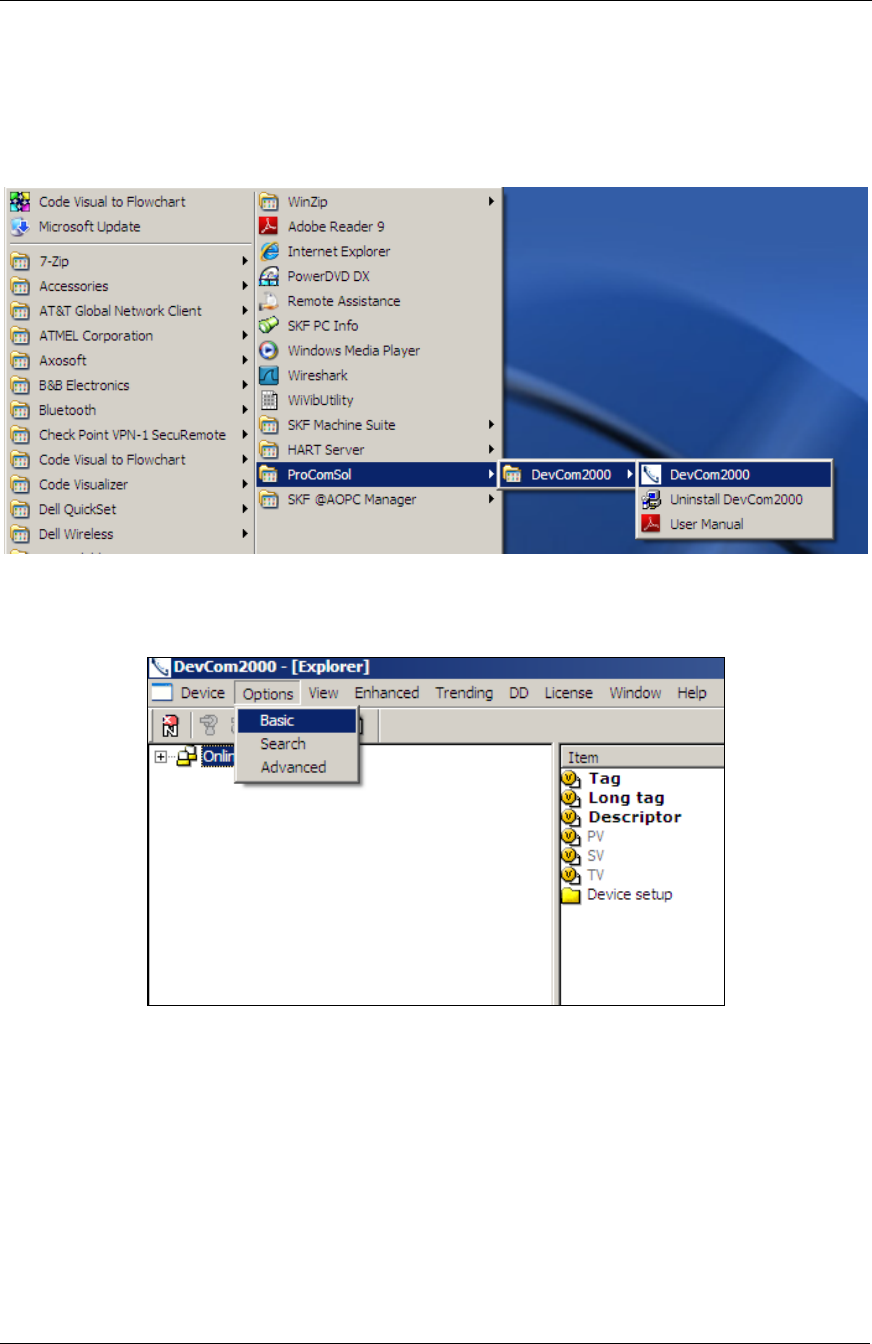872x1344 pixels.
Task: Open the License menu
Action: (568, 693)
